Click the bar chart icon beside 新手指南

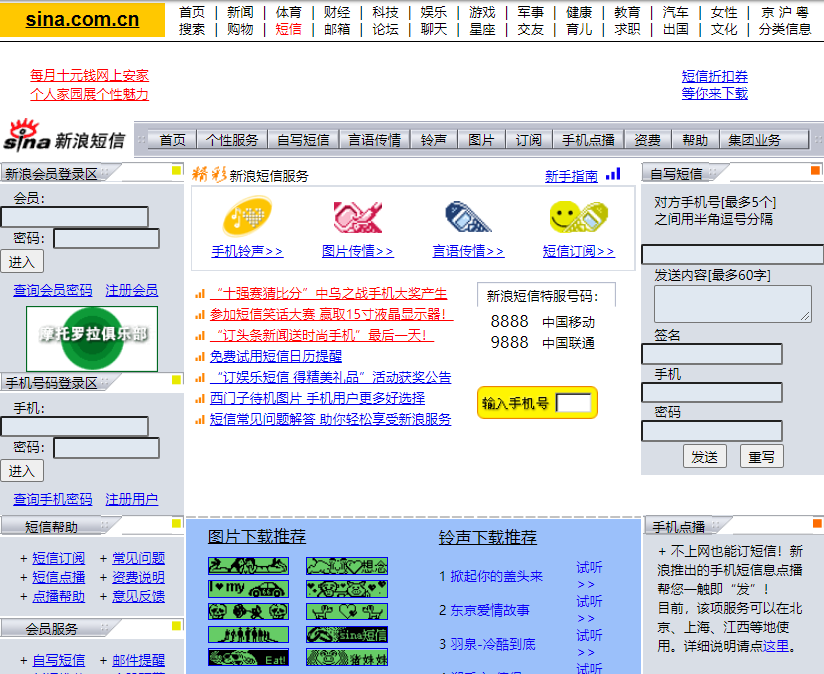click(612, 173)
